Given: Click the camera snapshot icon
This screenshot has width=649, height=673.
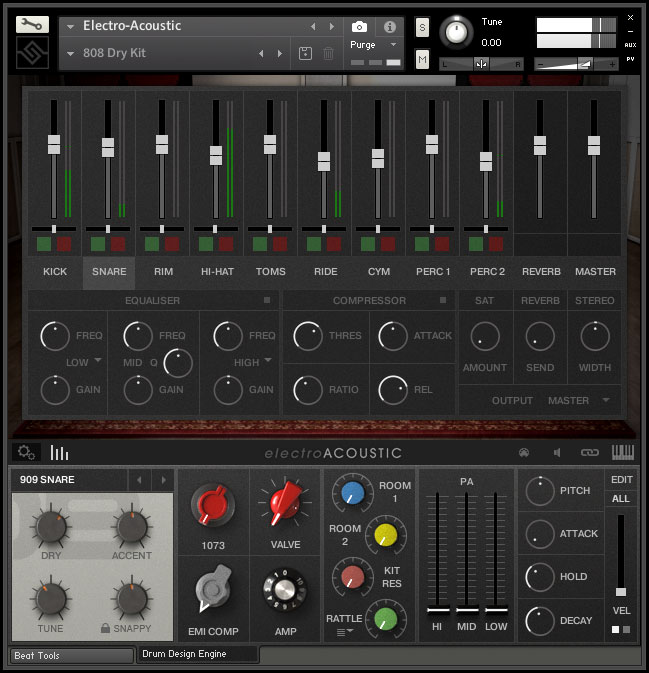Looking at the screenshot, I should [x=359, y=26].
